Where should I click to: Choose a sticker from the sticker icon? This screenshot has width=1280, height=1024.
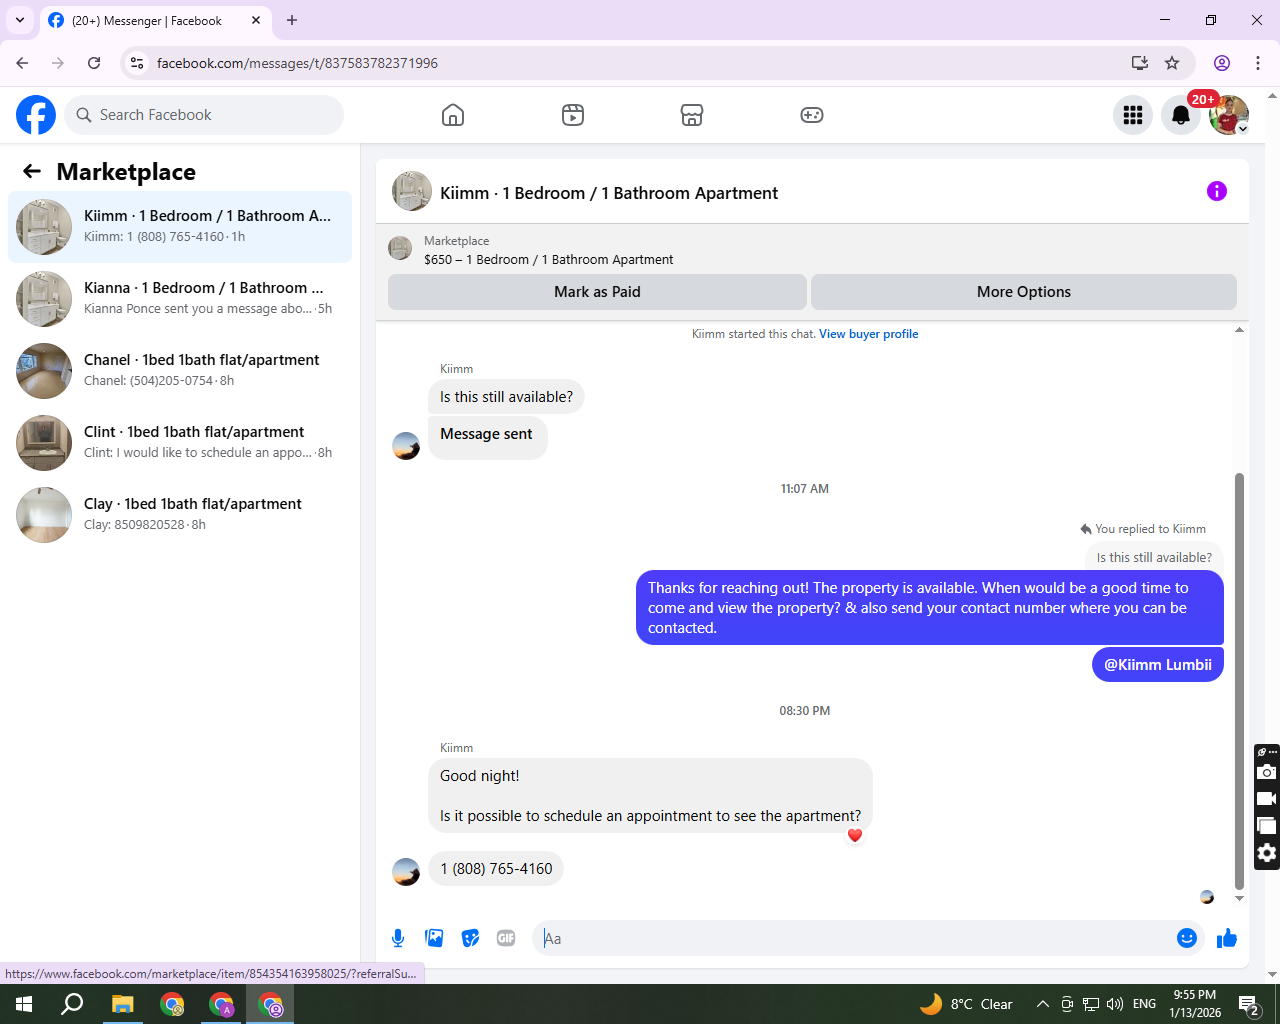(x=470, y=938)
